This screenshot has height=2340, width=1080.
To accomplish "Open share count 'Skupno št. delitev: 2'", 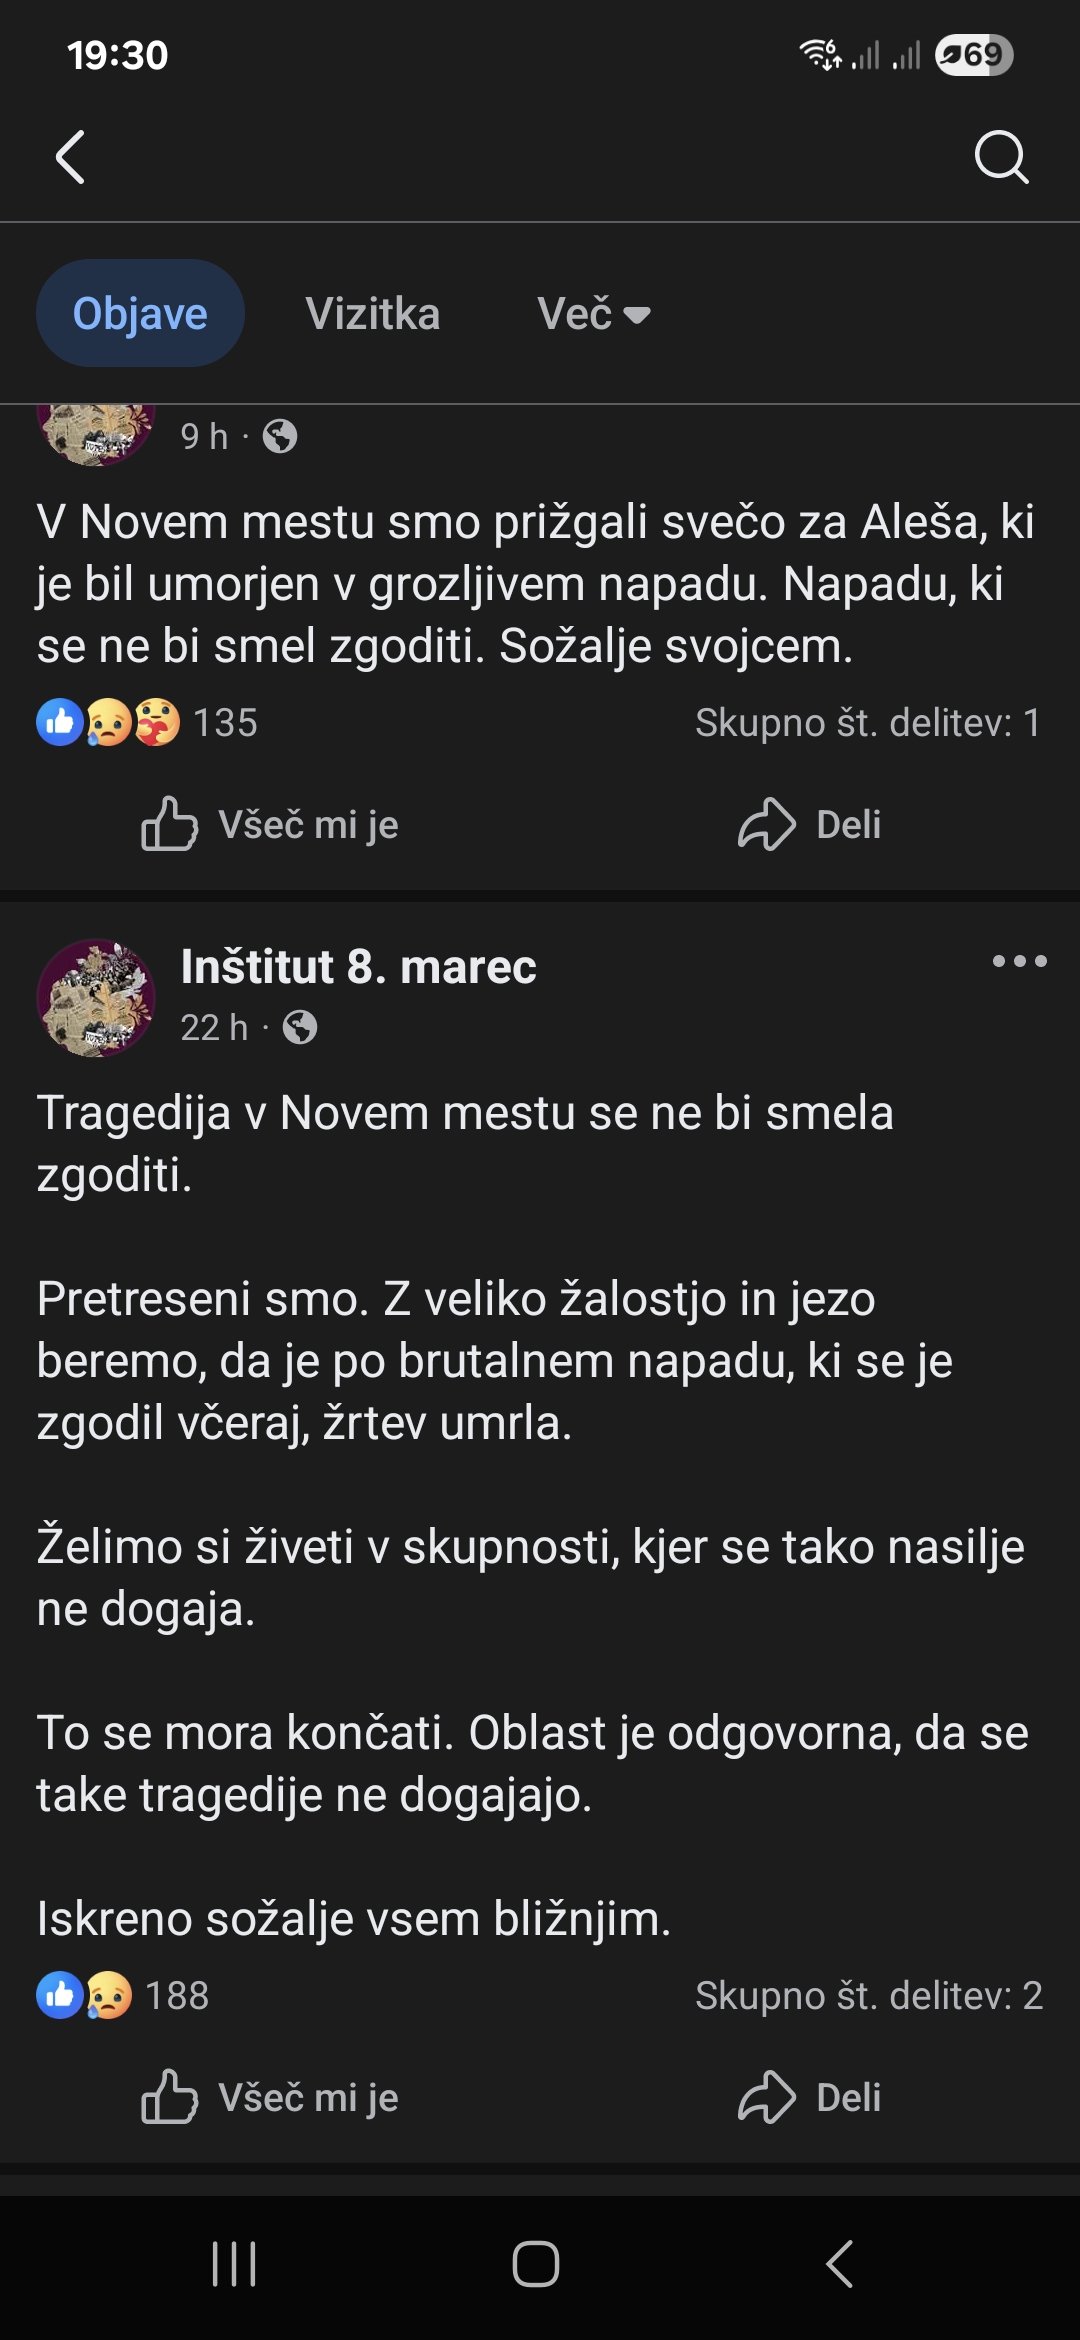I will click(868, 1996).
